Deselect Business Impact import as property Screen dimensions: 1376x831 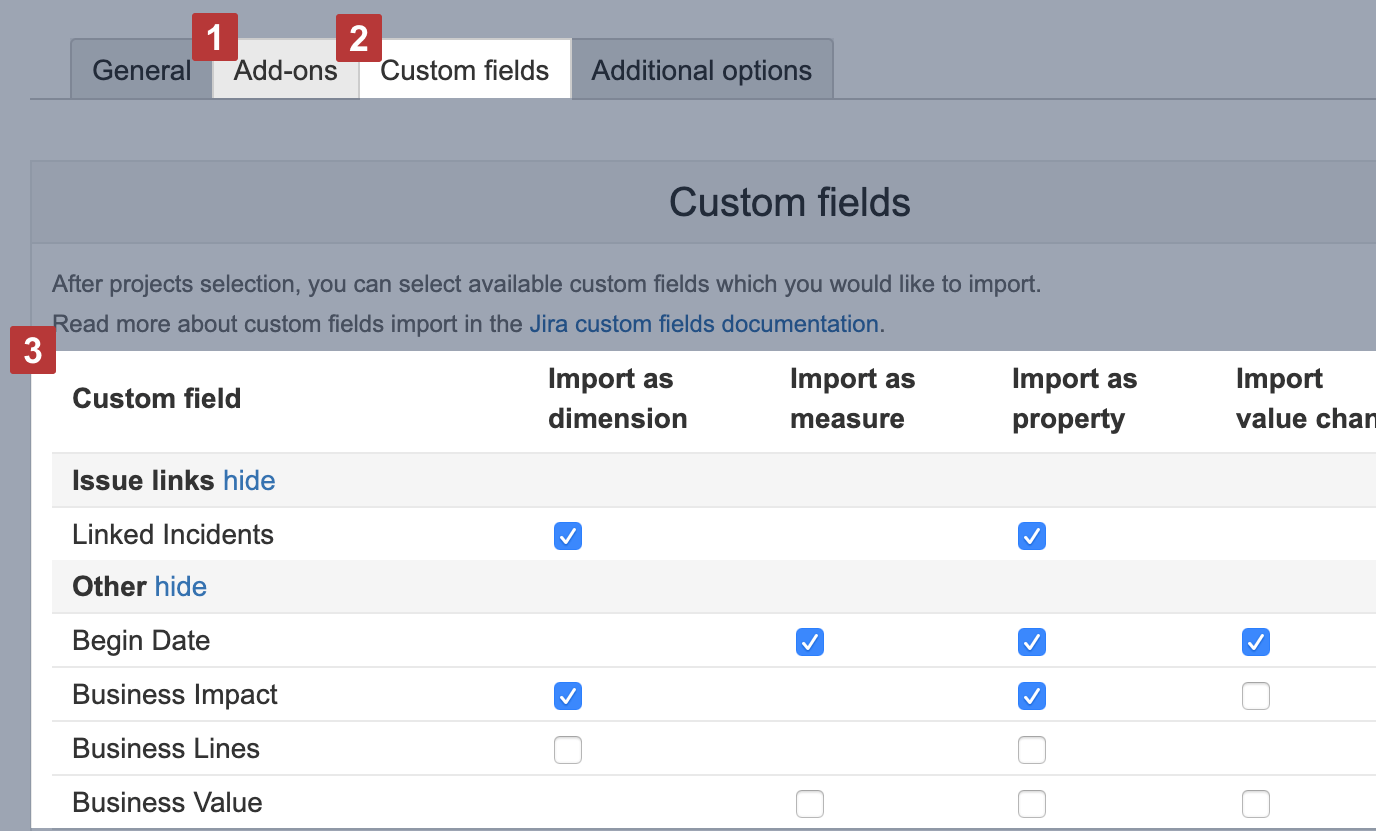coord(1032,696)
